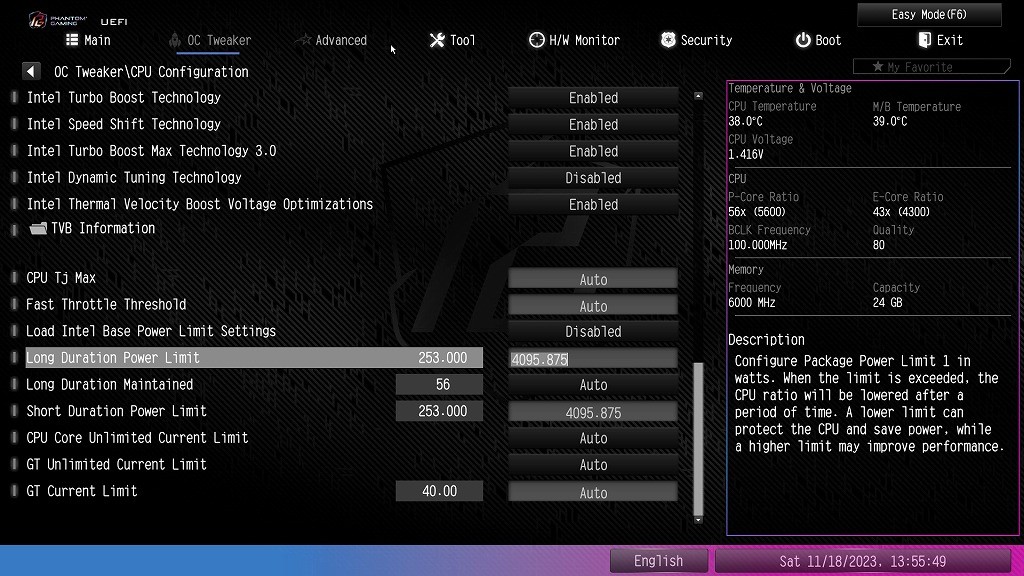Switch to the Tool tab

pyautogui.click(x=453, y=40)
